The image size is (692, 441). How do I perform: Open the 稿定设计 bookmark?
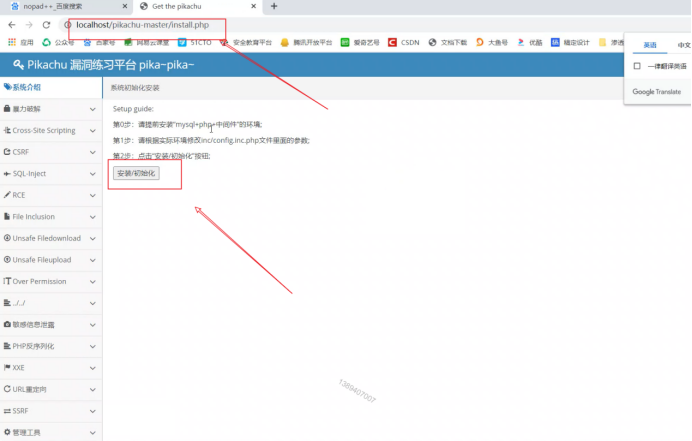coord(570,42)
